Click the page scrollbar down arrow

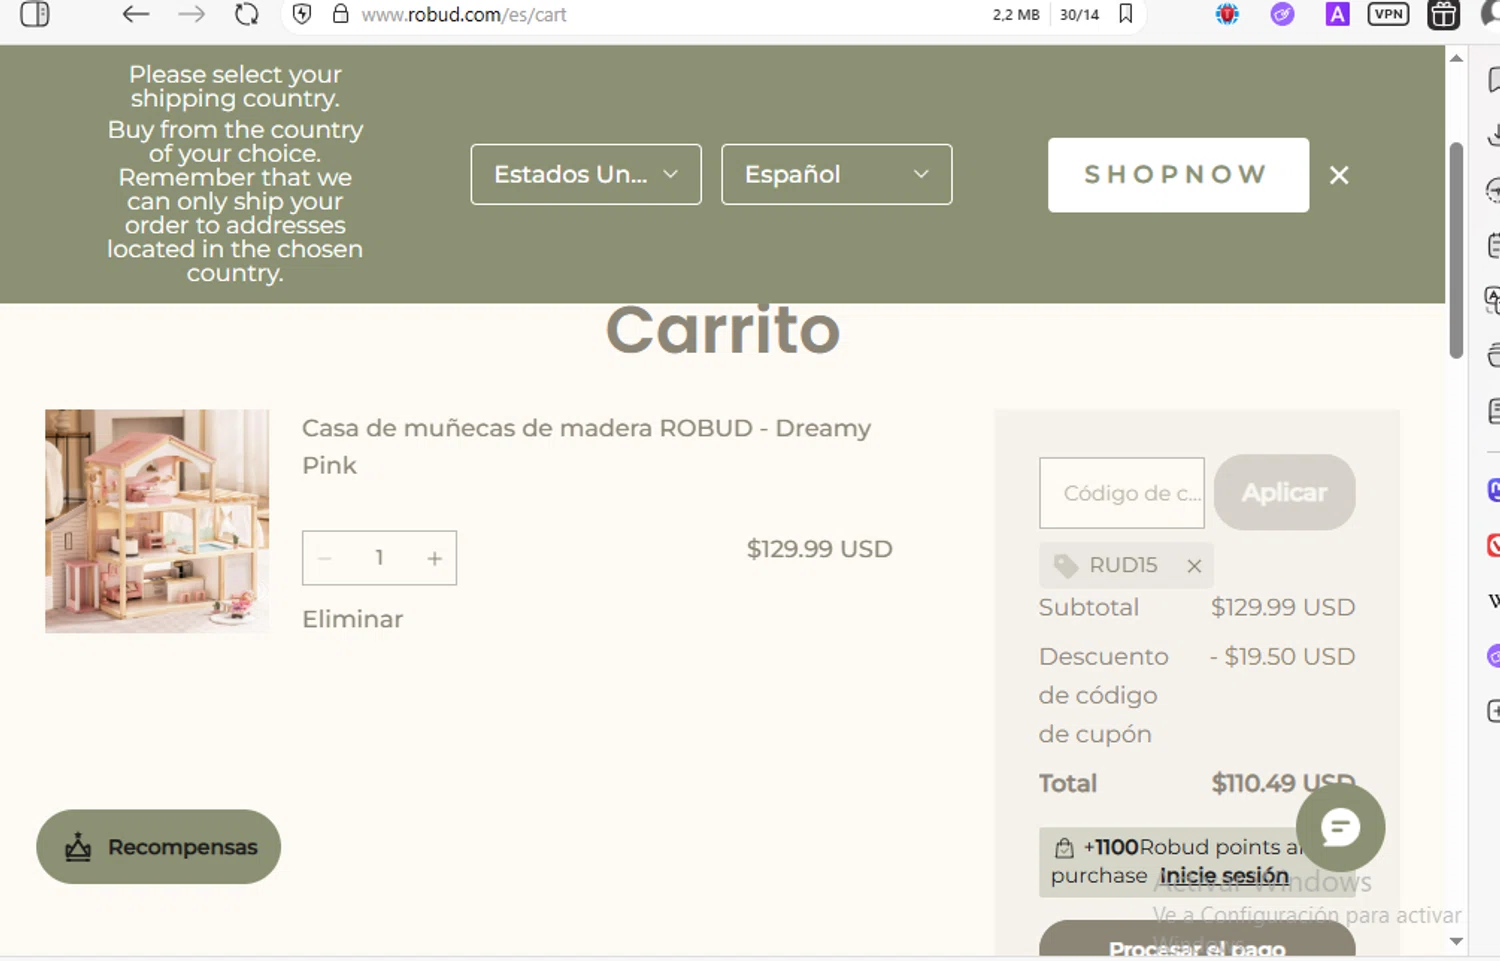tap(1456, 941)
